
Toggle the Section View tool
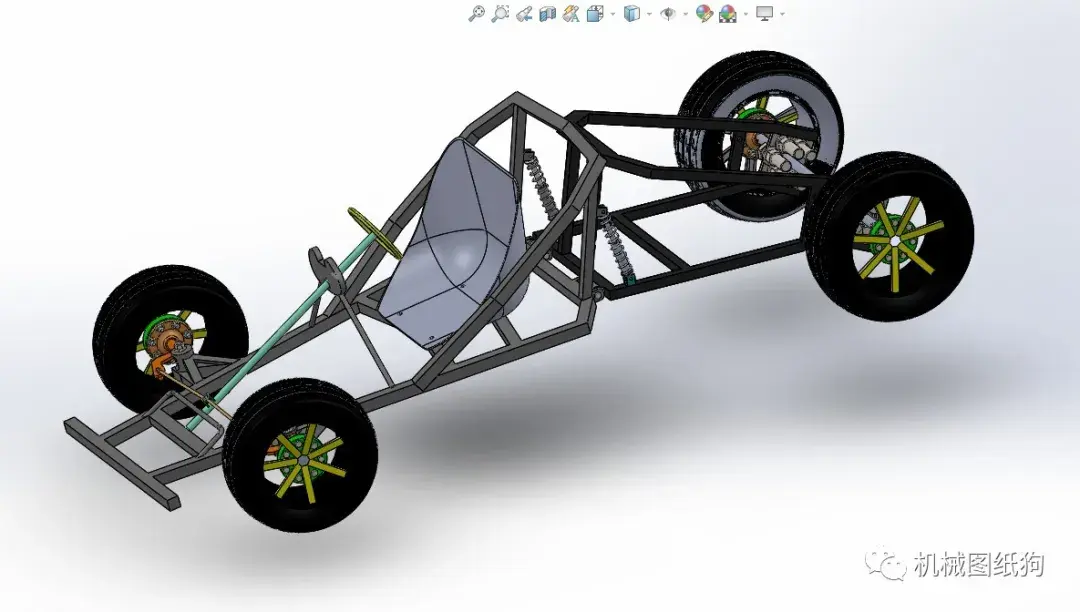[x=547, y=14]
